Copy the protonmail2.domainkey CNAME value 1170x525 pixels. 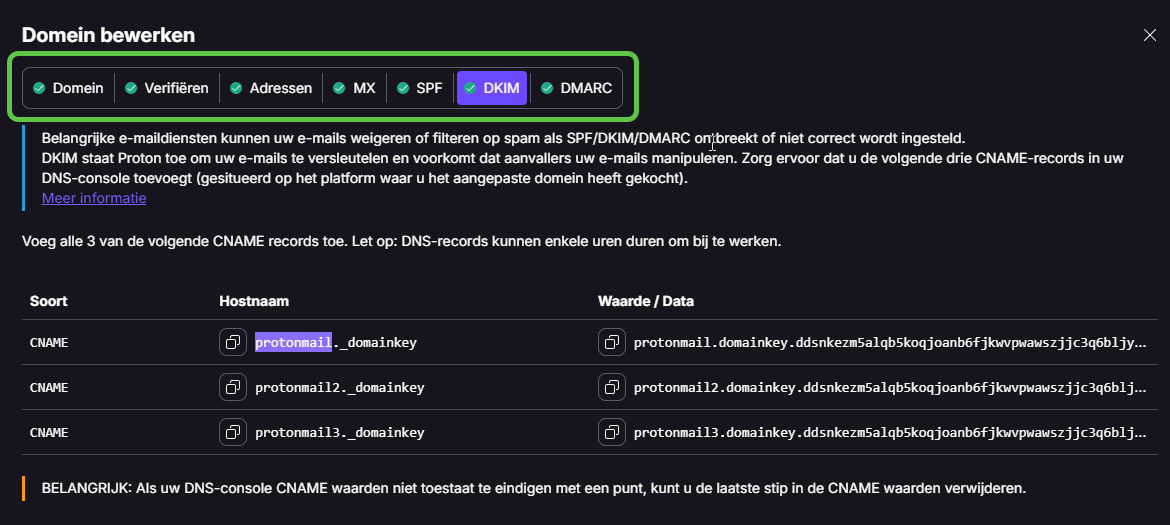pyautogui.click(x=611, y=387)
